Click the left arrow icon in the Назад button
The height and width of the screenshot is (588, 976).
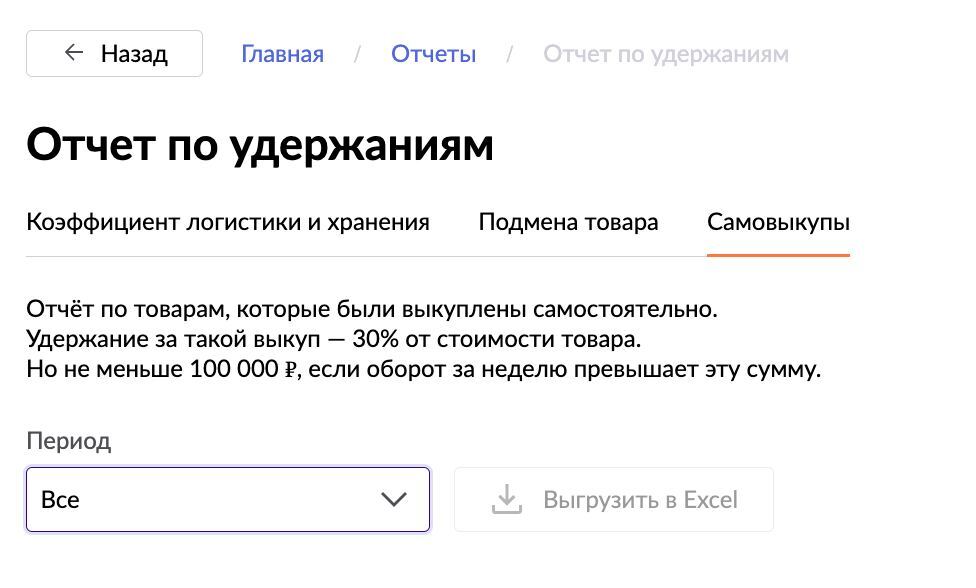(x=73, y=53)
